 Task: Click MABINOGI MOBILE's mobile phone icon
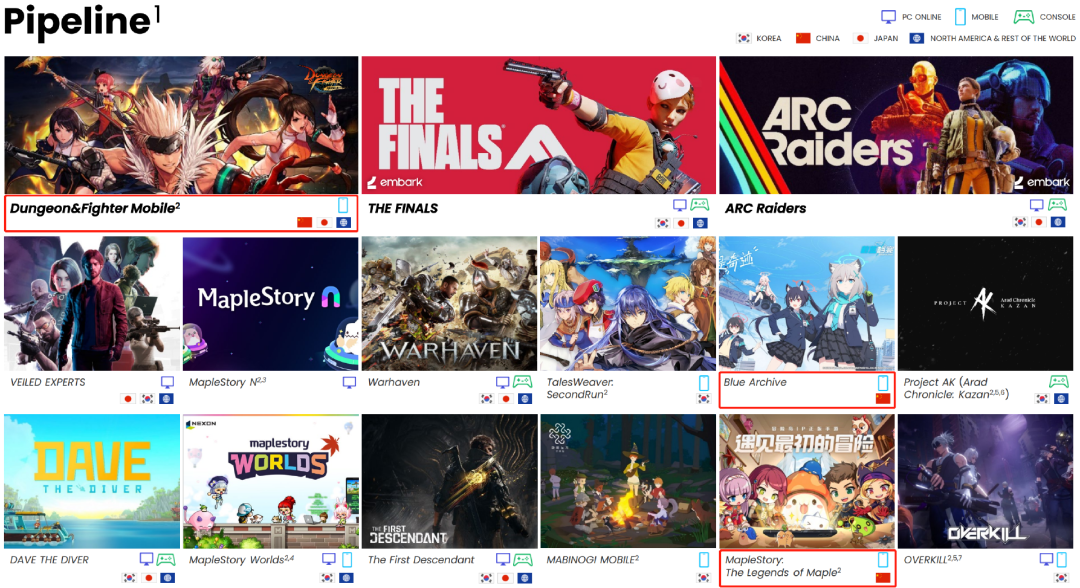704,559
